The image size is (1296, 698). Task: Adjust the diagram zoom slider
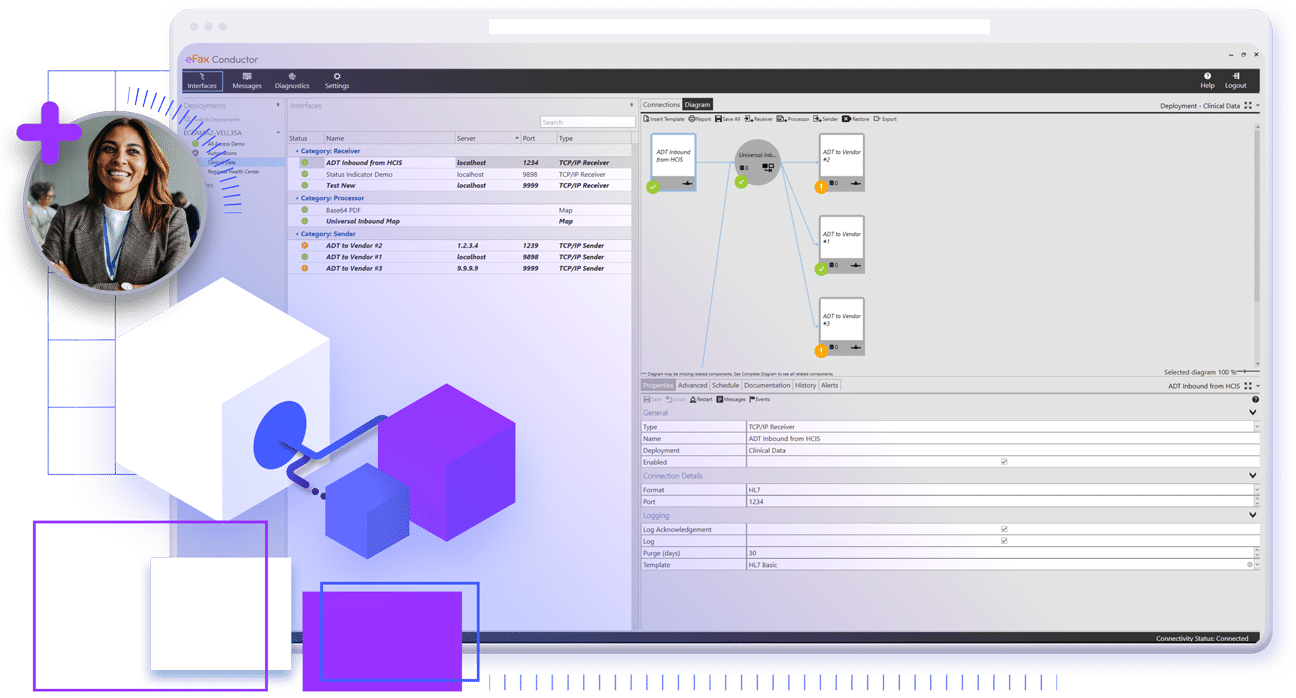tap(1248, 372)
